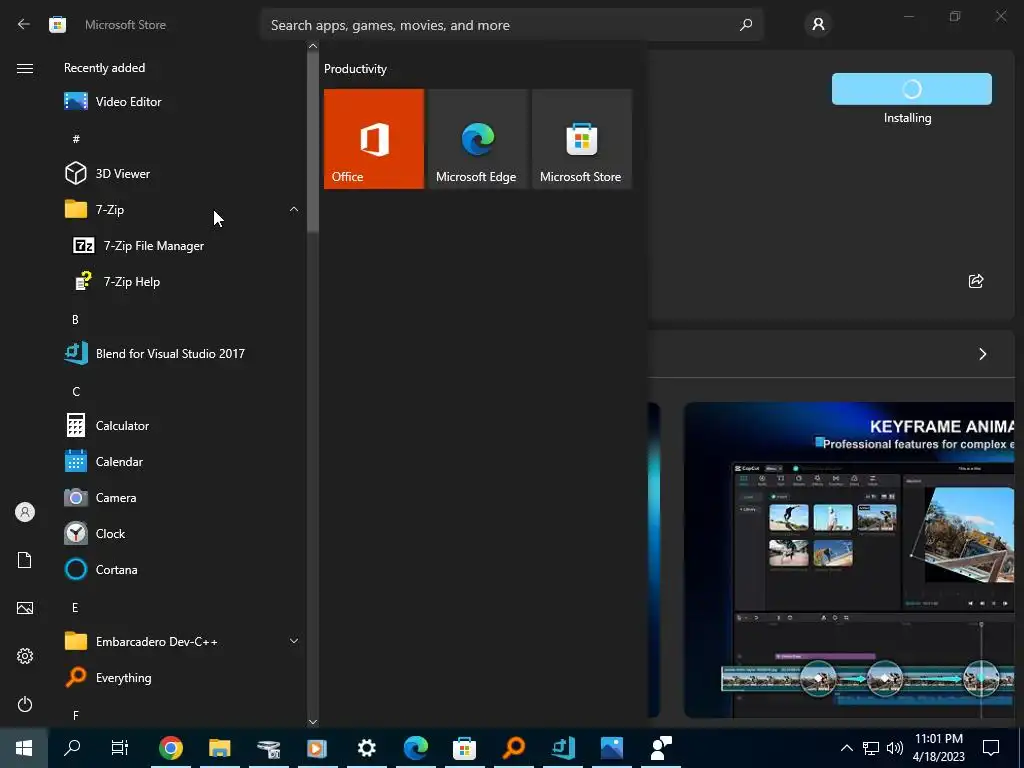Open the Calendar app

pos(183,462)
